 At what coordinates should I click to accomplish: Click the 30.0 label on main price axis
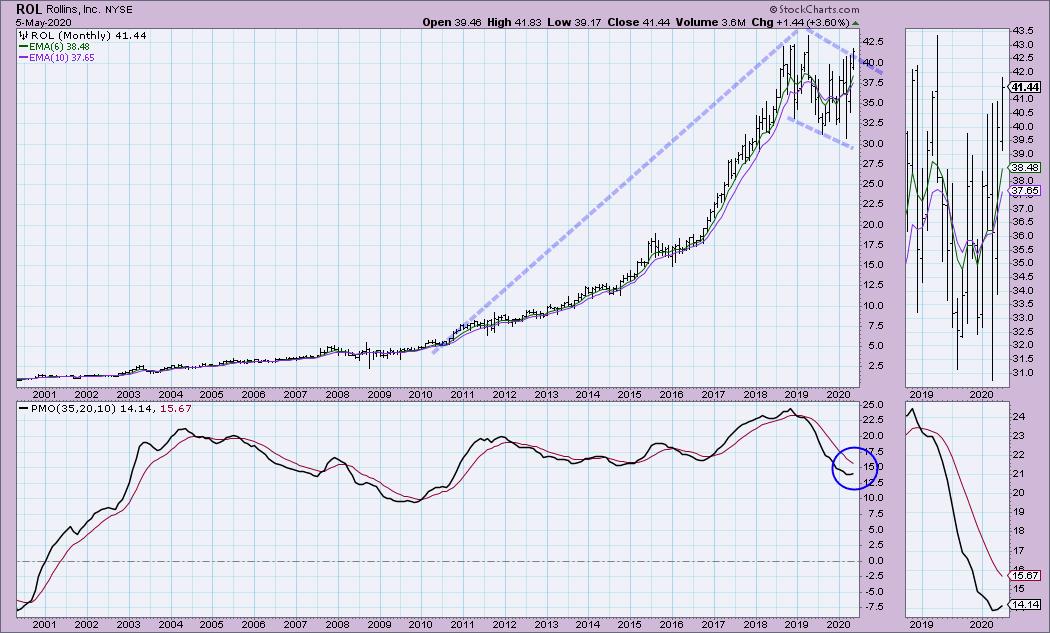873,143
